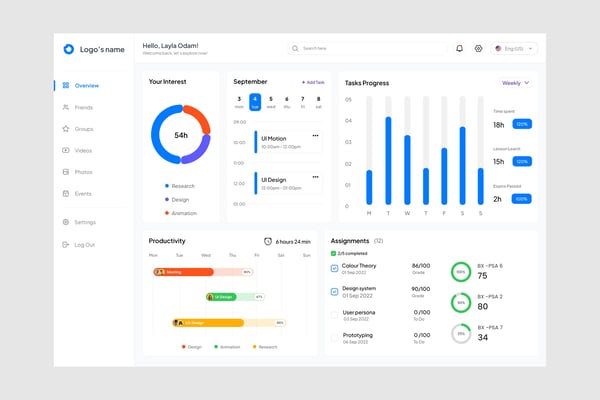Check the User persona checkbox
The image size is (600, 400).
pos(334,315)
